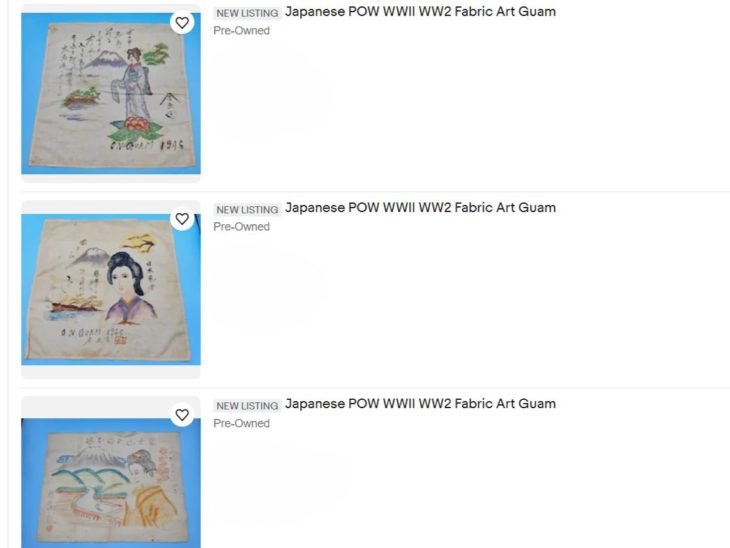Open the third listing's orange kimono thumbnail
The width and height of the screenshot is (730, 548).
[111, 483]
